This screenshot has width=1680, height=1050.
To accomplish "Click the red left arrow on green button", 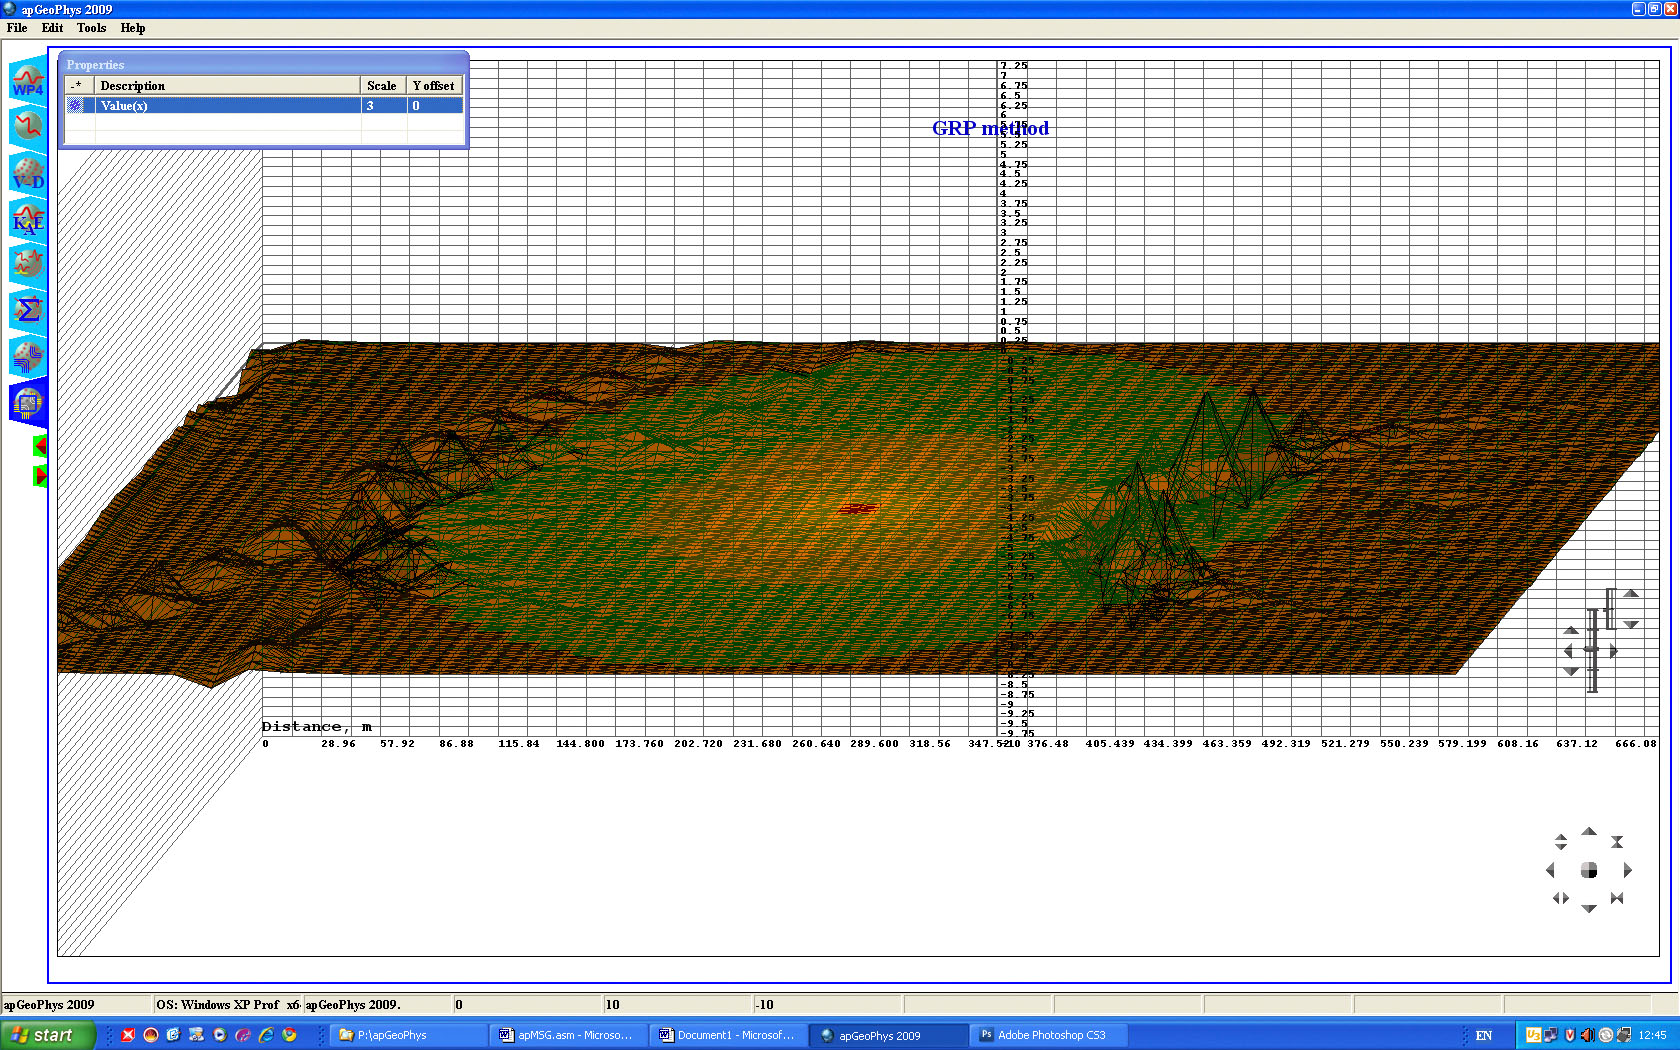I will (40, 446).
